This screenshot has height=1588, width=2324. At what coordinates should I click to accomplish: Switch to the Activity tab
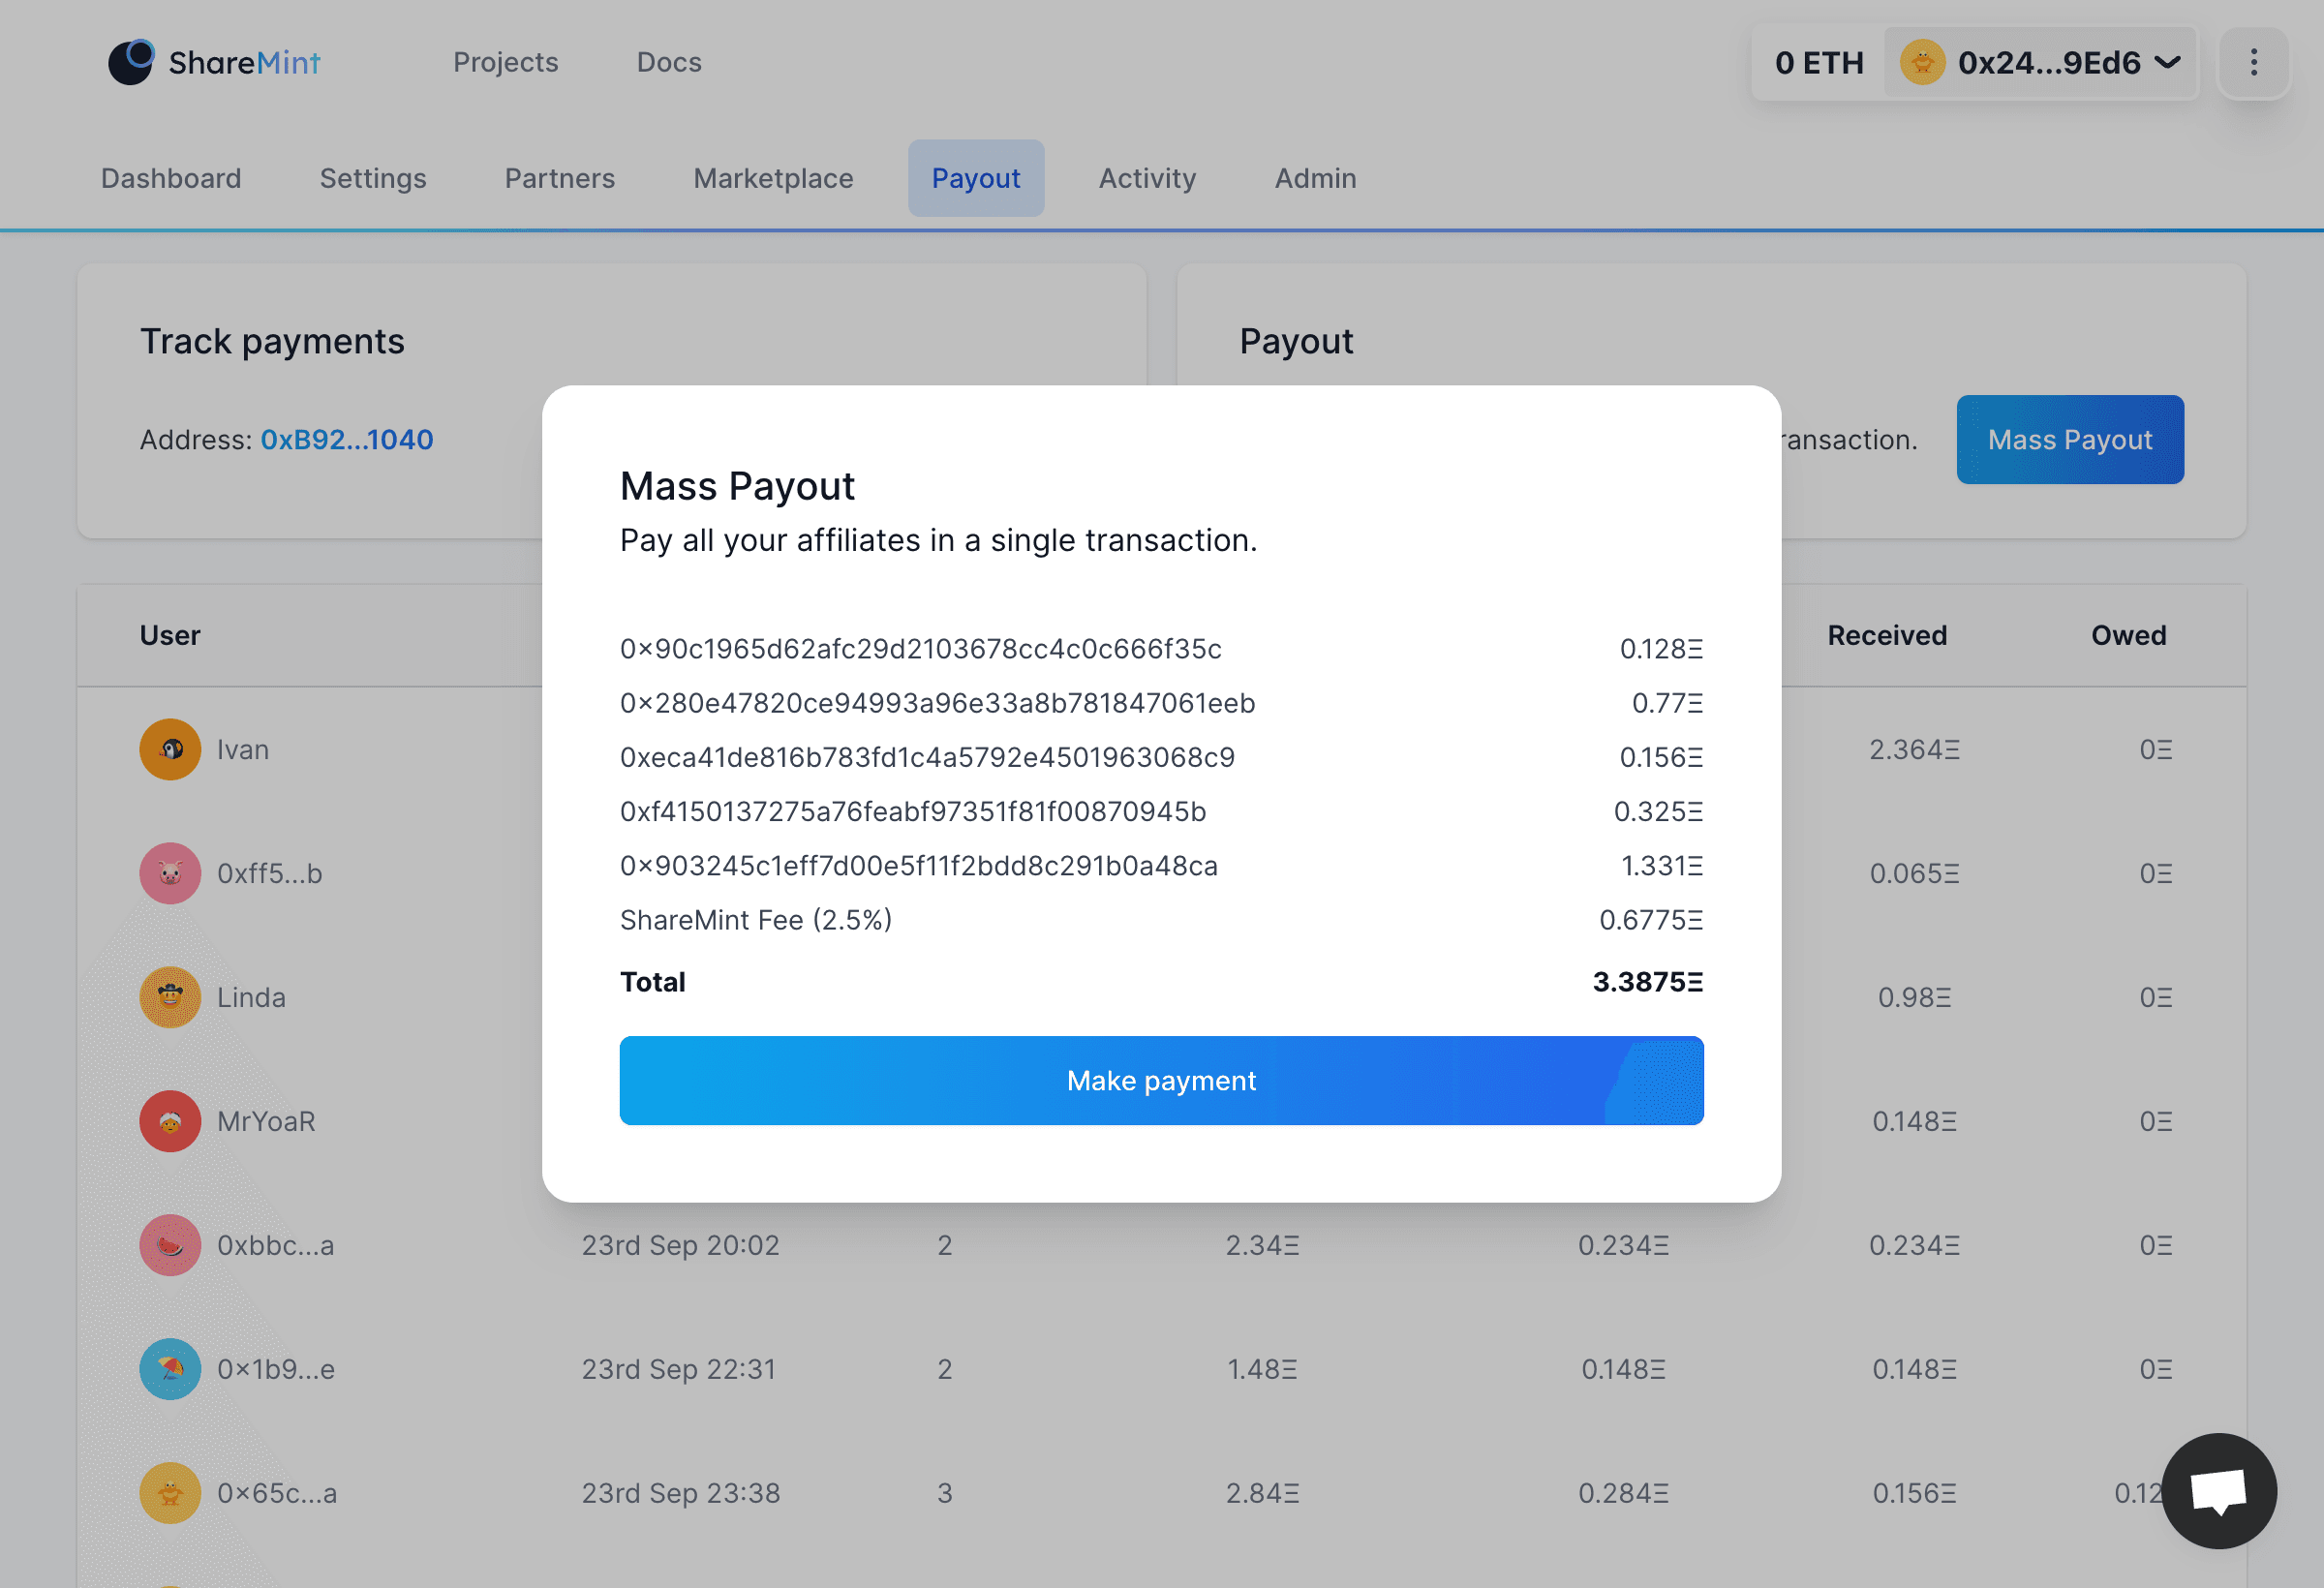point(1147,178)
